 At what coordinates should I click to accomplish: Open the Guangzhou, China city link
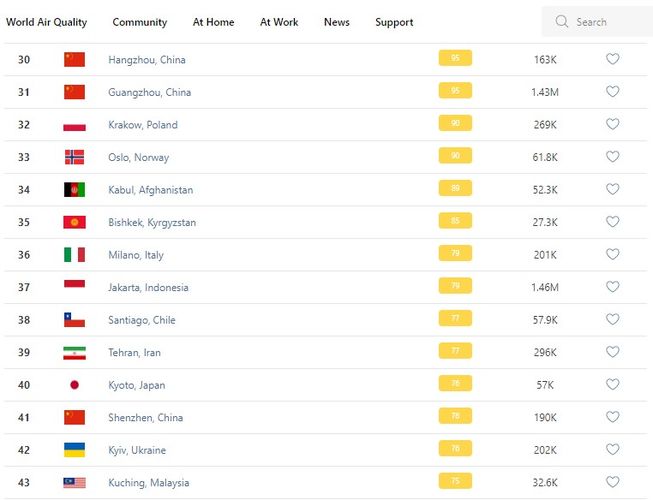click(149, 92)
